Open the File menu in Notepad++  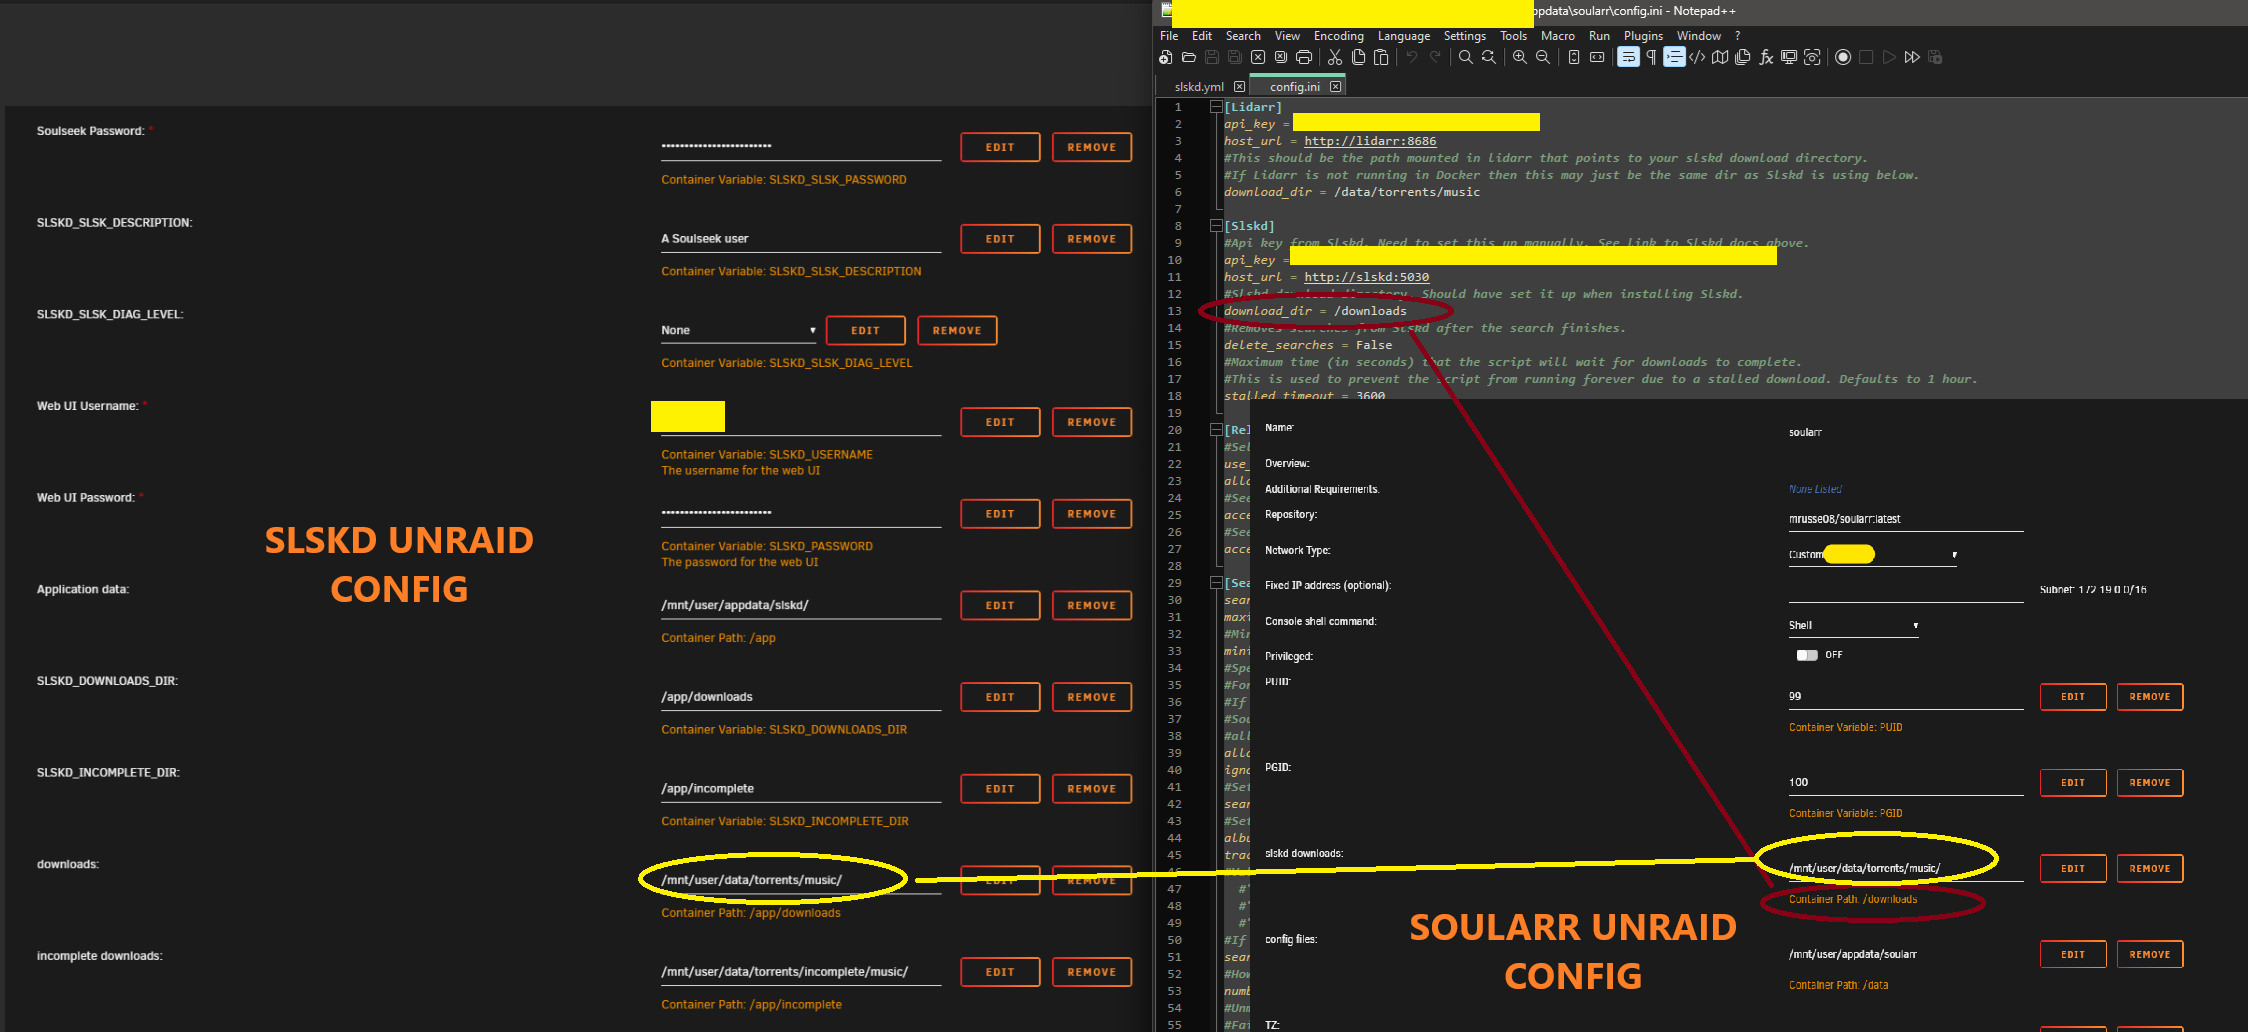tap(1169, 36)
